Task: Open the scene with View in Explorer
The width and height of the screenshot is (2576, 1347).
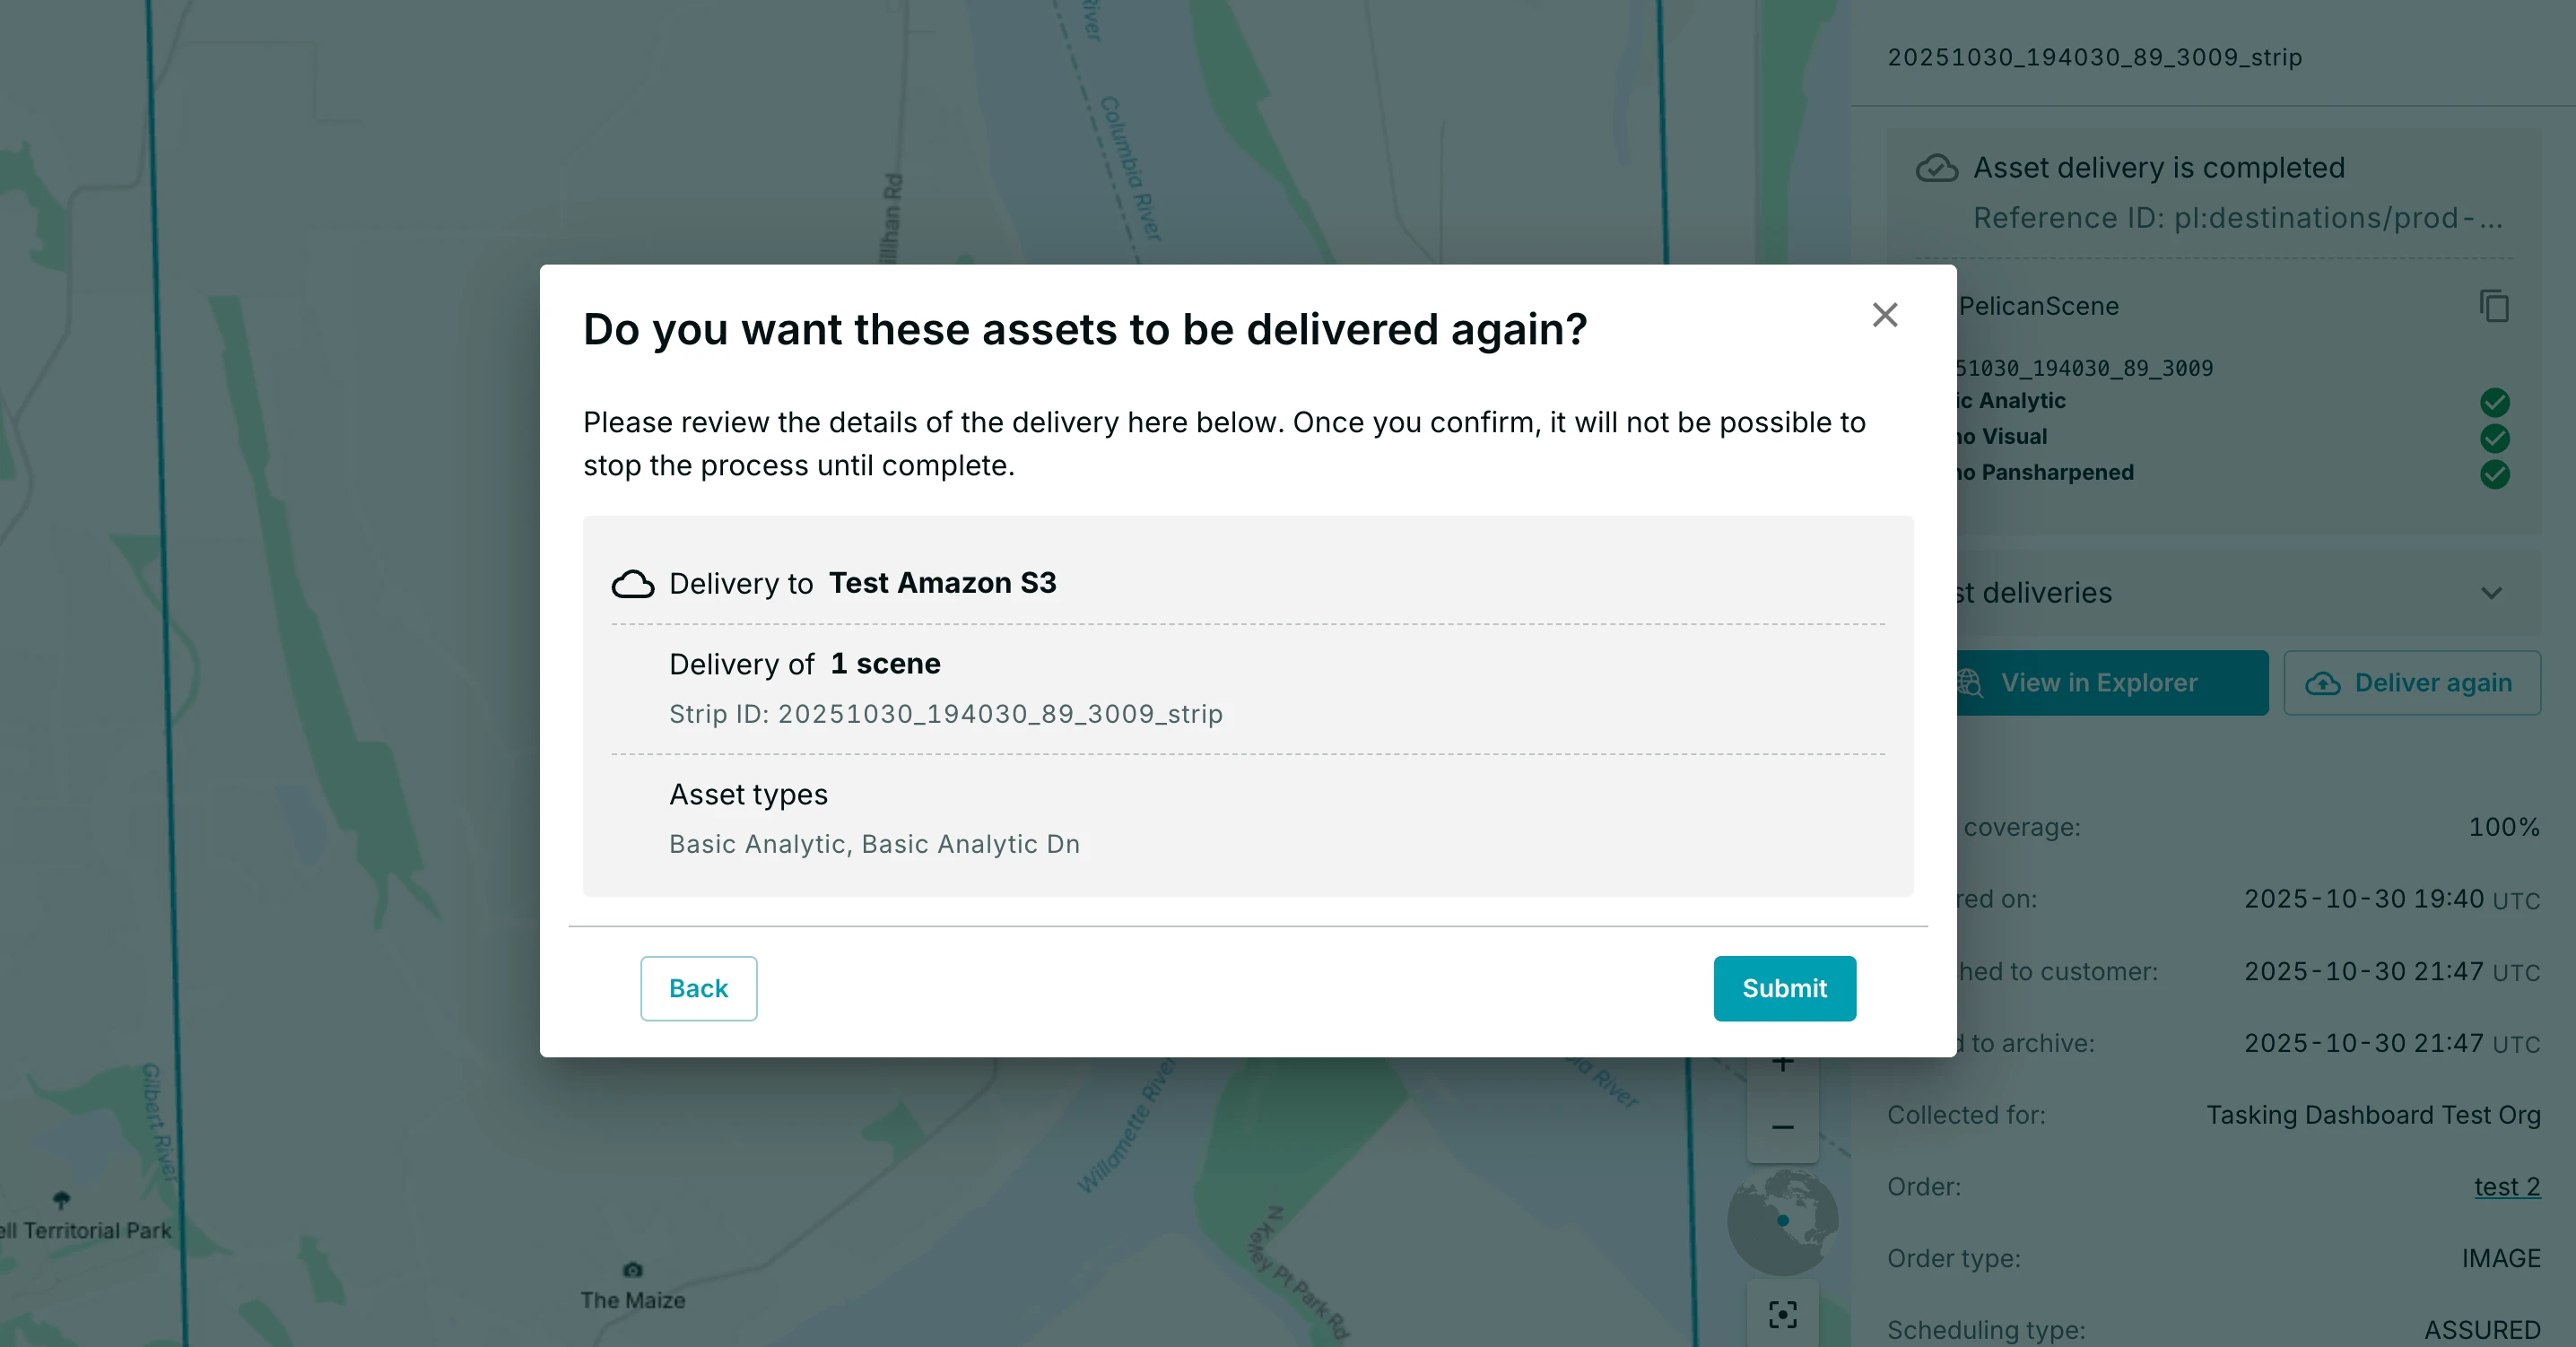Action: [x=2097, y=683]
